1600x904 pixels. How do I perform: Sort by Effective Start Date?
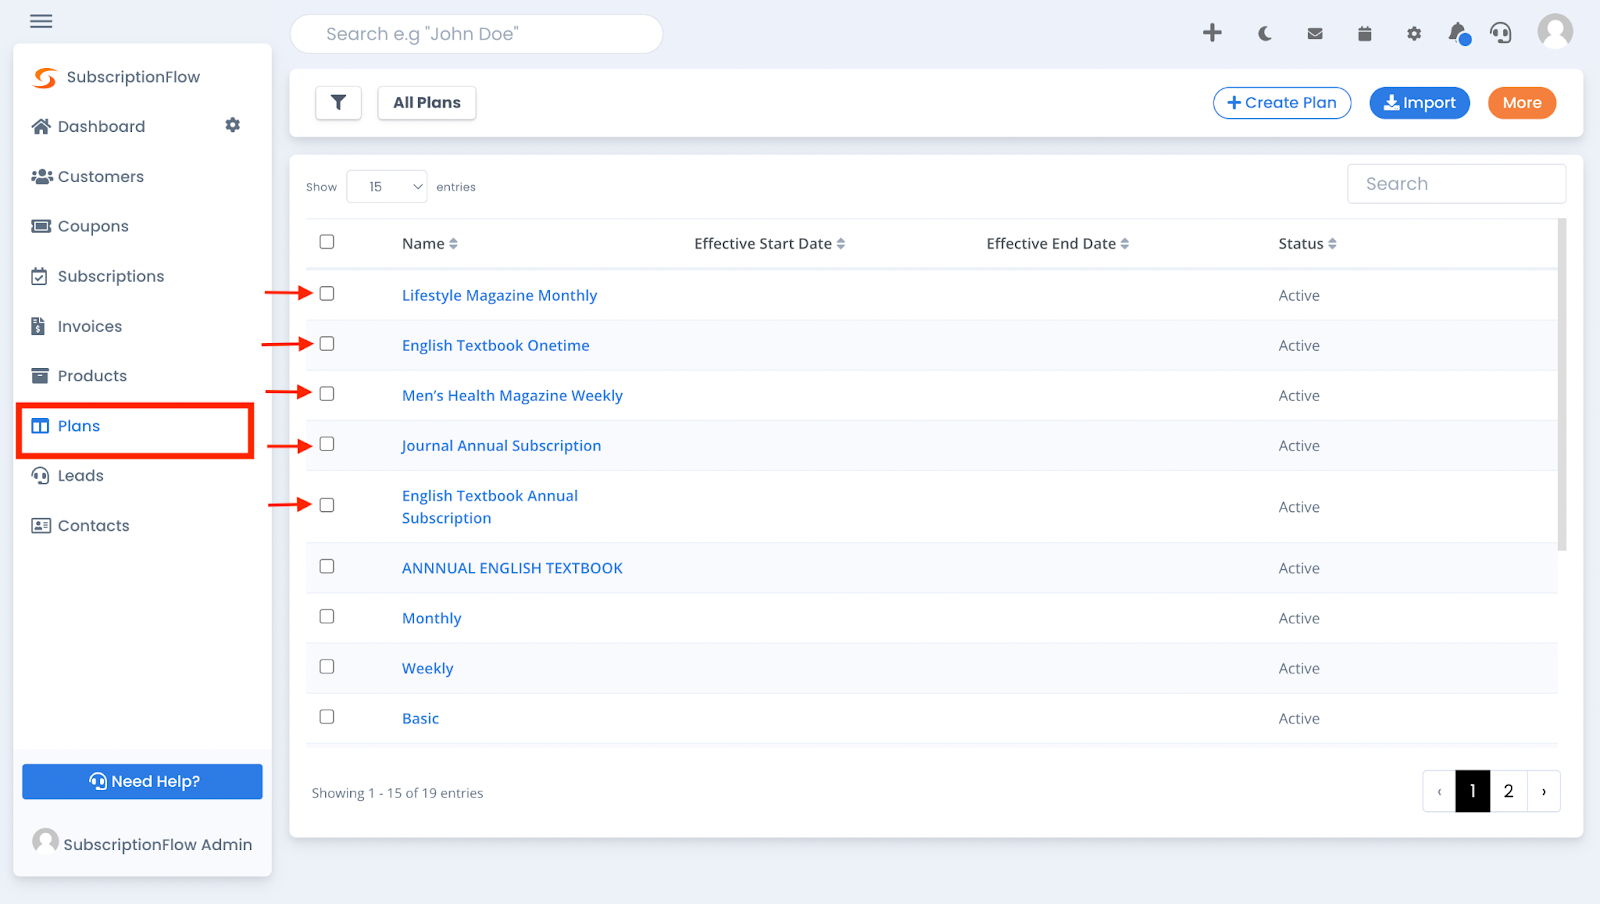click(770, 244)
